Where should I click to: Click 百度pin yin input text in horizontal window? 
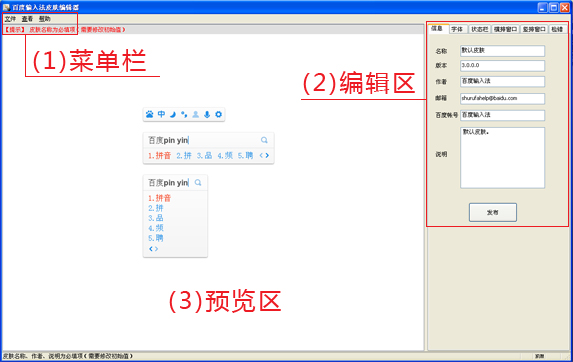coord(168,140)
